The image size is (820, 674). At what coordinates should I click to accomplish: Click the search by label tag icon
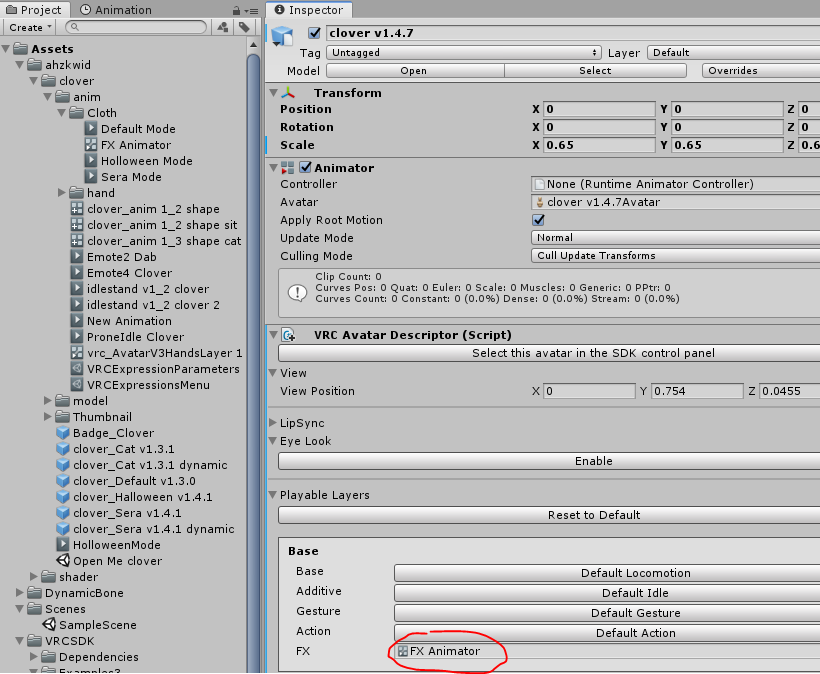[244, 27]
